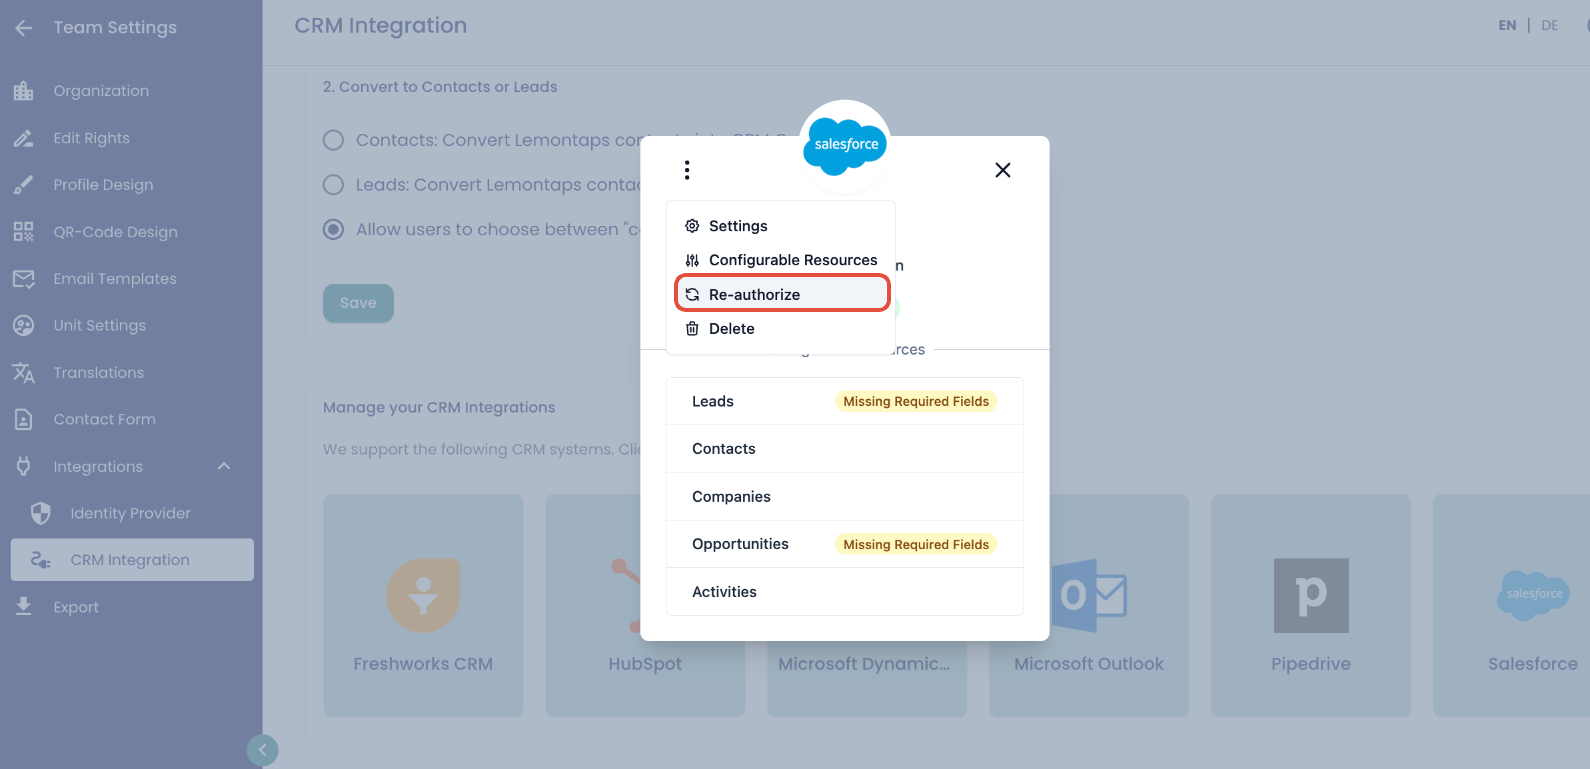
Task: Click the Email Templates envelope icon
Action: (x=24, y=279)
